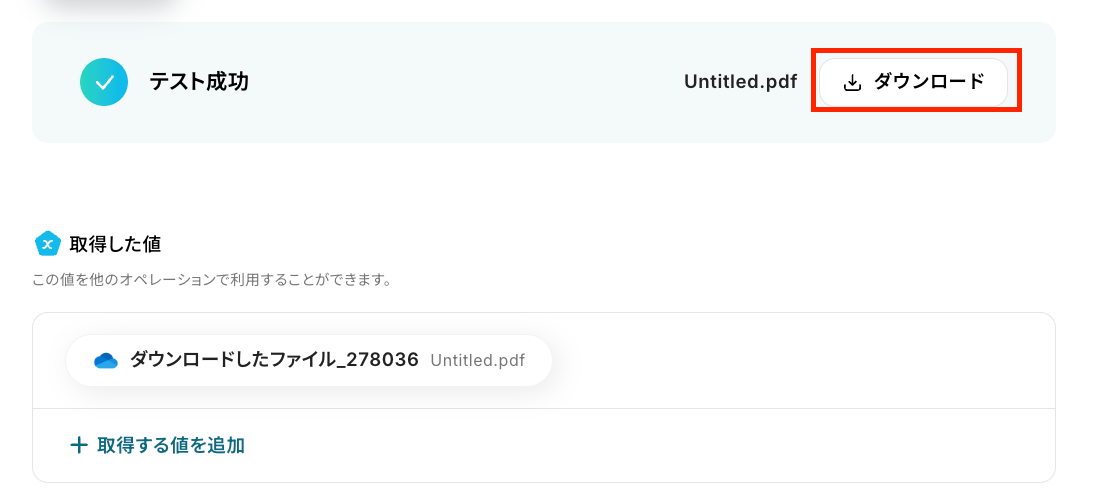Click the partial card shadow at the top left

(x=110, y=8)
